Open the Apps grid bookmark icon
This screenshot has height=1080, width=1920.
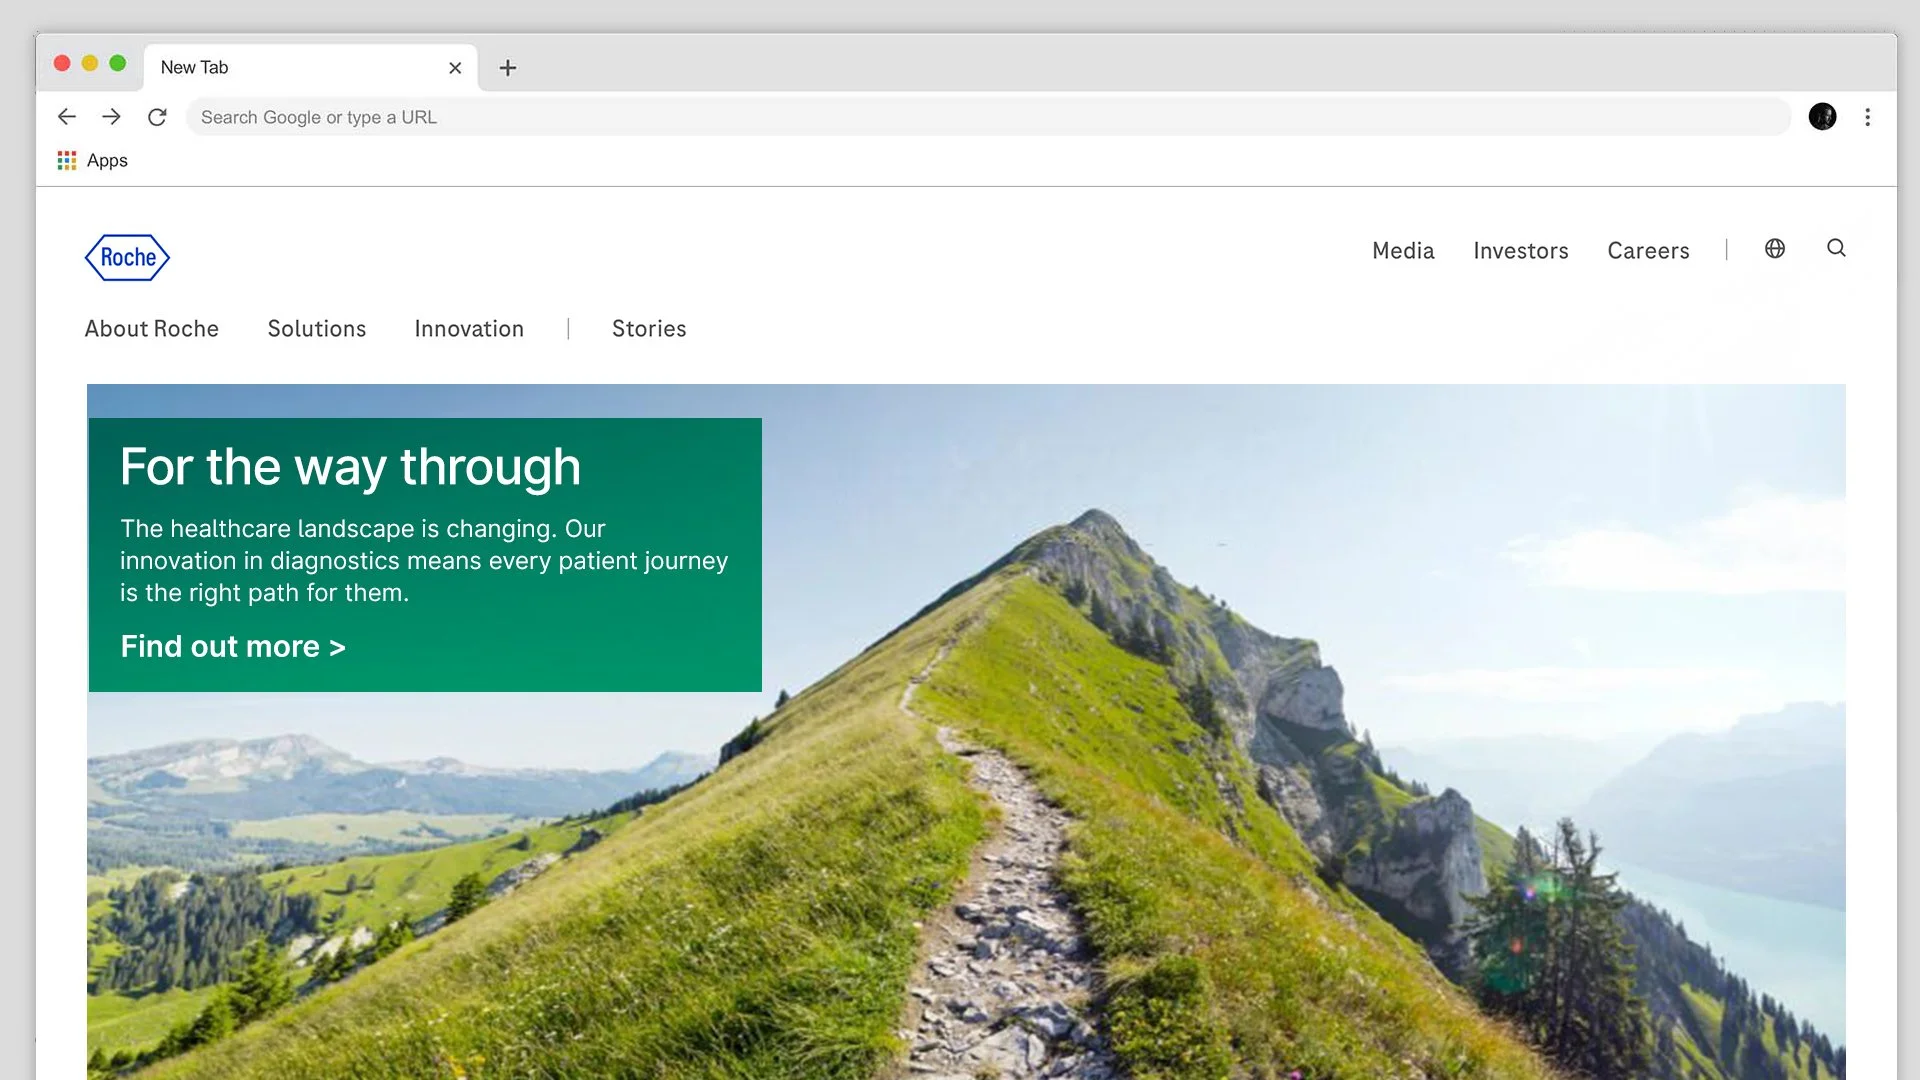point(67,161)
